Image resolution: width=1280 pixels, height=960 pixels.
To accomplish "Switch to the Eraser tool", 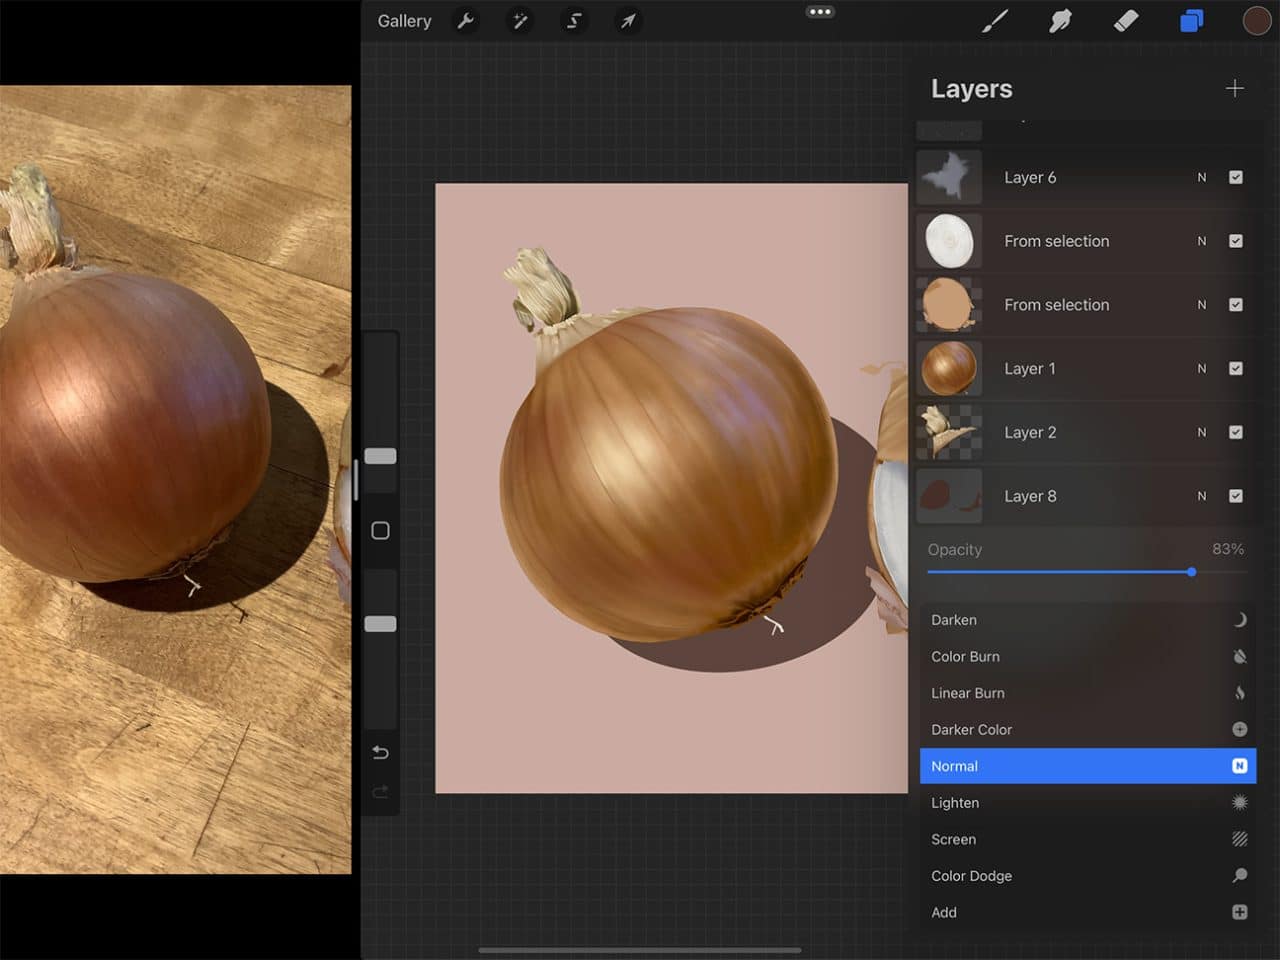I will [x=1125, y=20].
